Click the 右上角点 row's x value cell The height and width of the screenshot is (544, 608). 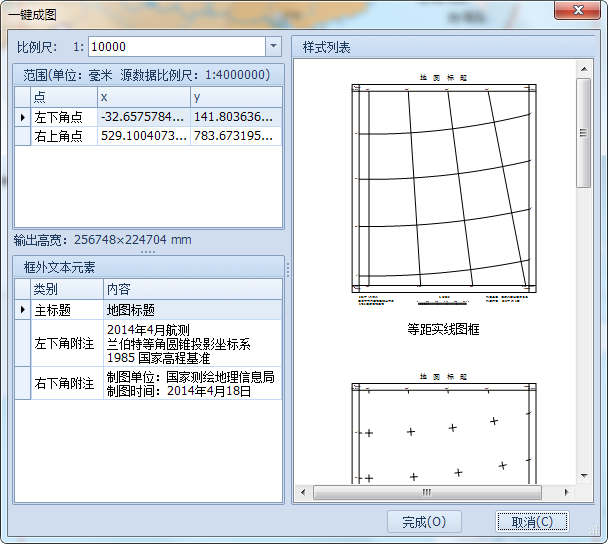[x=143, y=136]
